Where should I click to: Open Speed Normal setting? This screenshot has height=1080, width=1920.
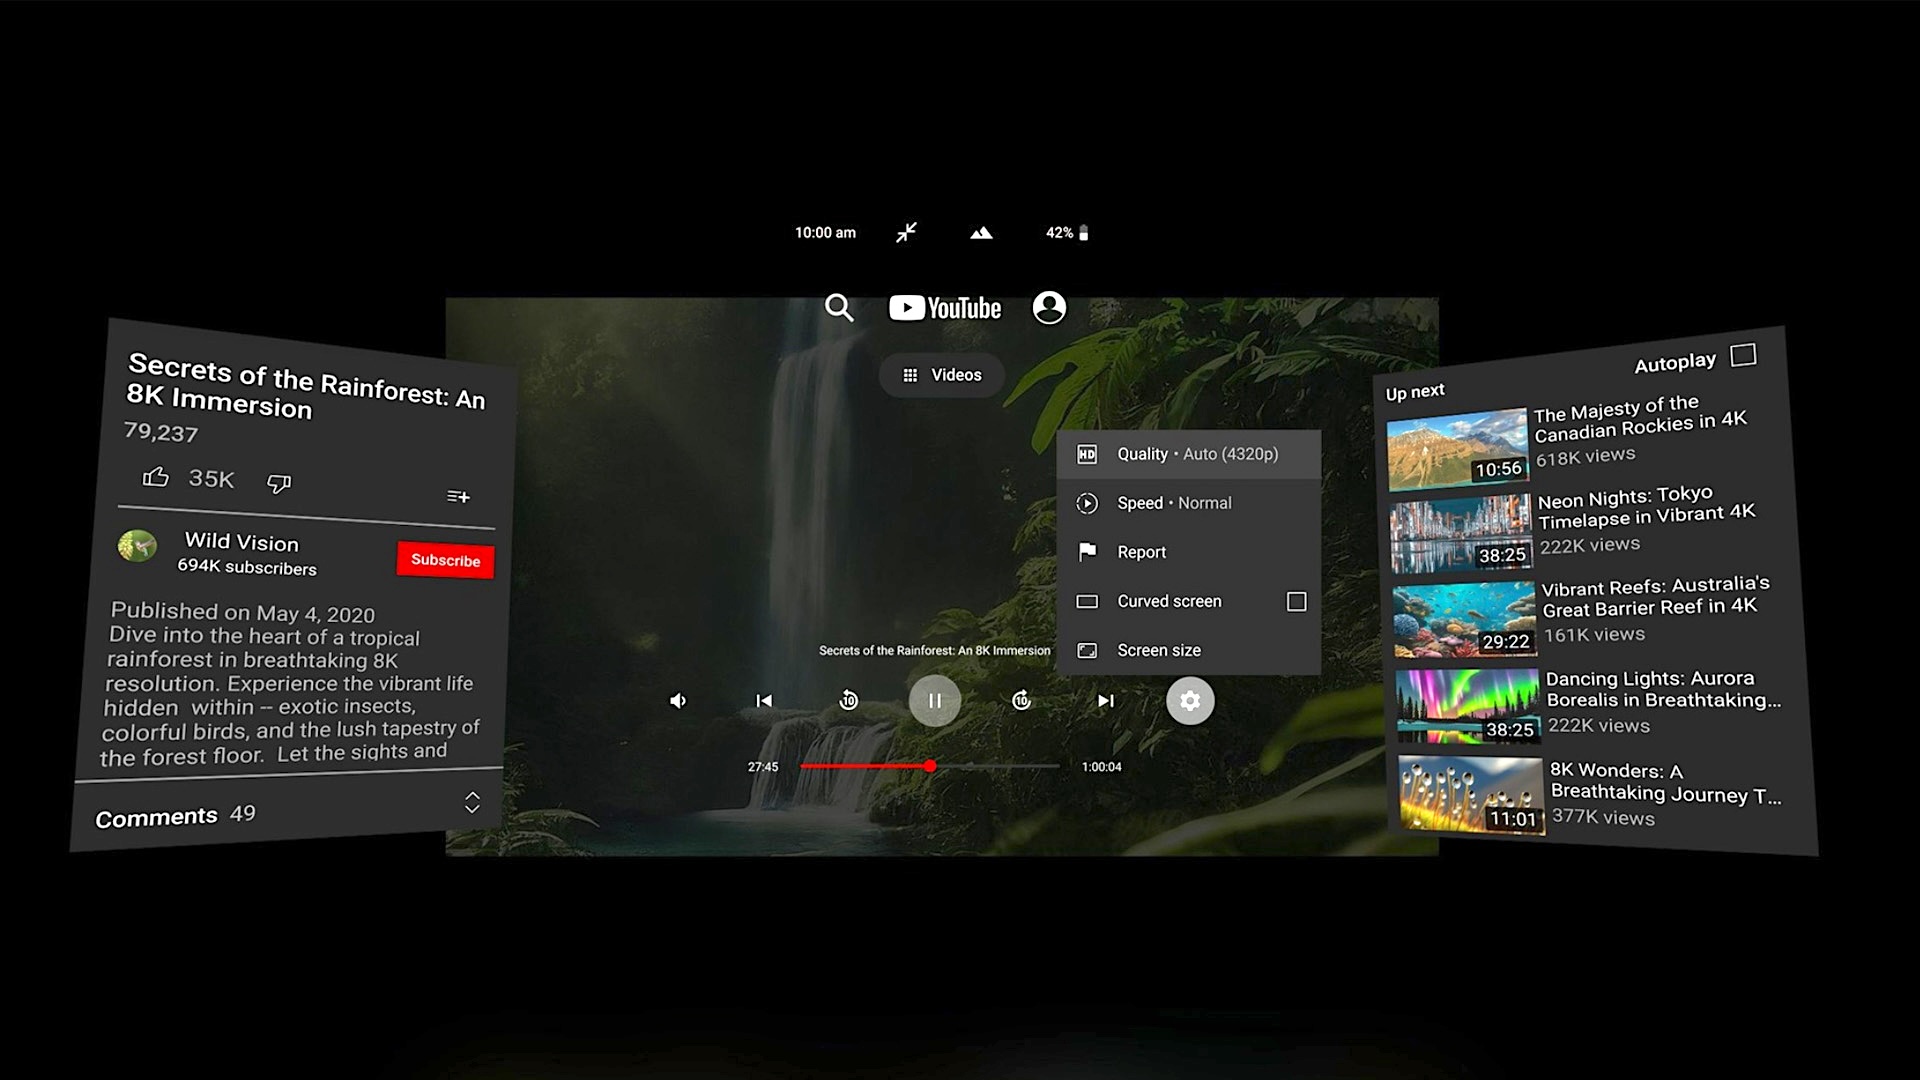coord(1188,503)
